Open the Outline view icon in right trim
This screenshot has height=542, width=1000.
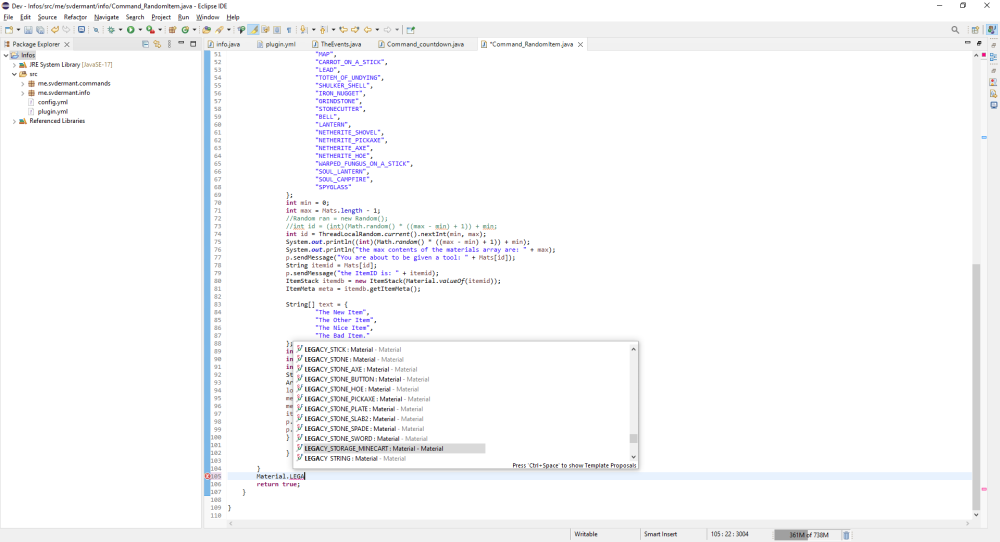click(994, 57)
